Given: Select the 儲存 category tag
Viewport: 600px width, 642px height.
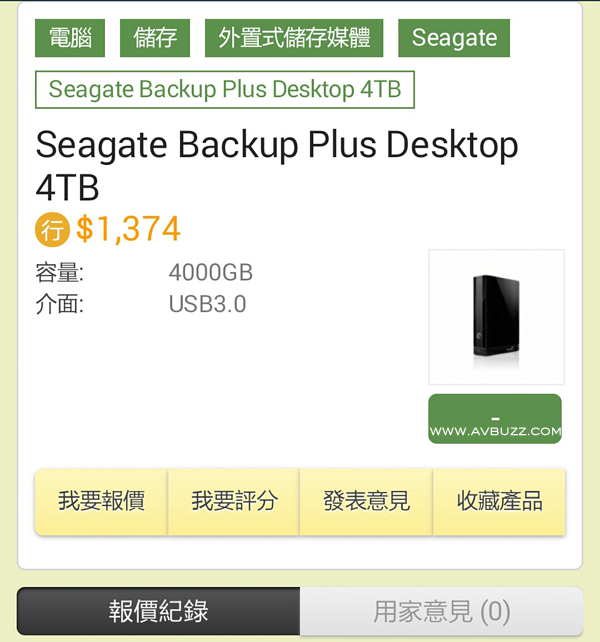Looking at the screenshot, I should coord(155,38).
